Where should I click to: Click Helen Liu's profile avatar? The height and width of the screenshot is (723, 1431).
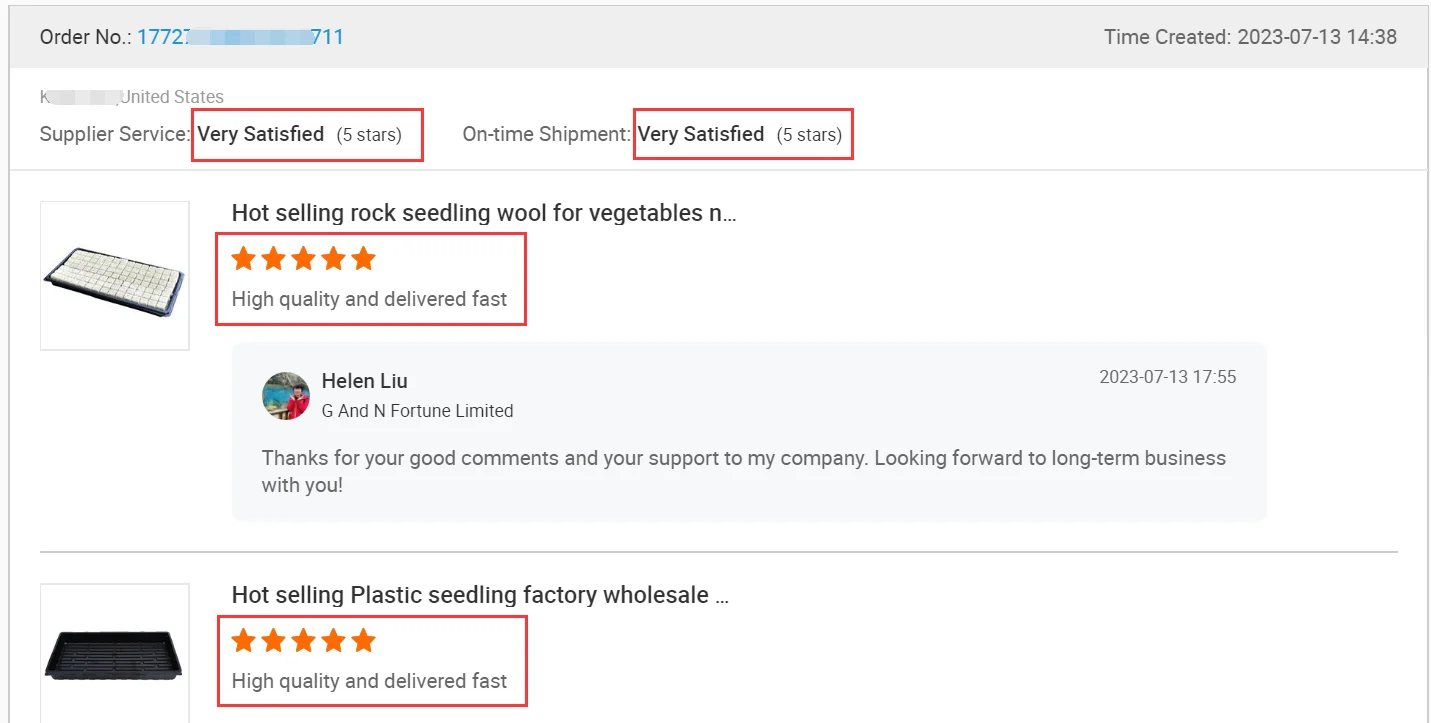point(286,396)
